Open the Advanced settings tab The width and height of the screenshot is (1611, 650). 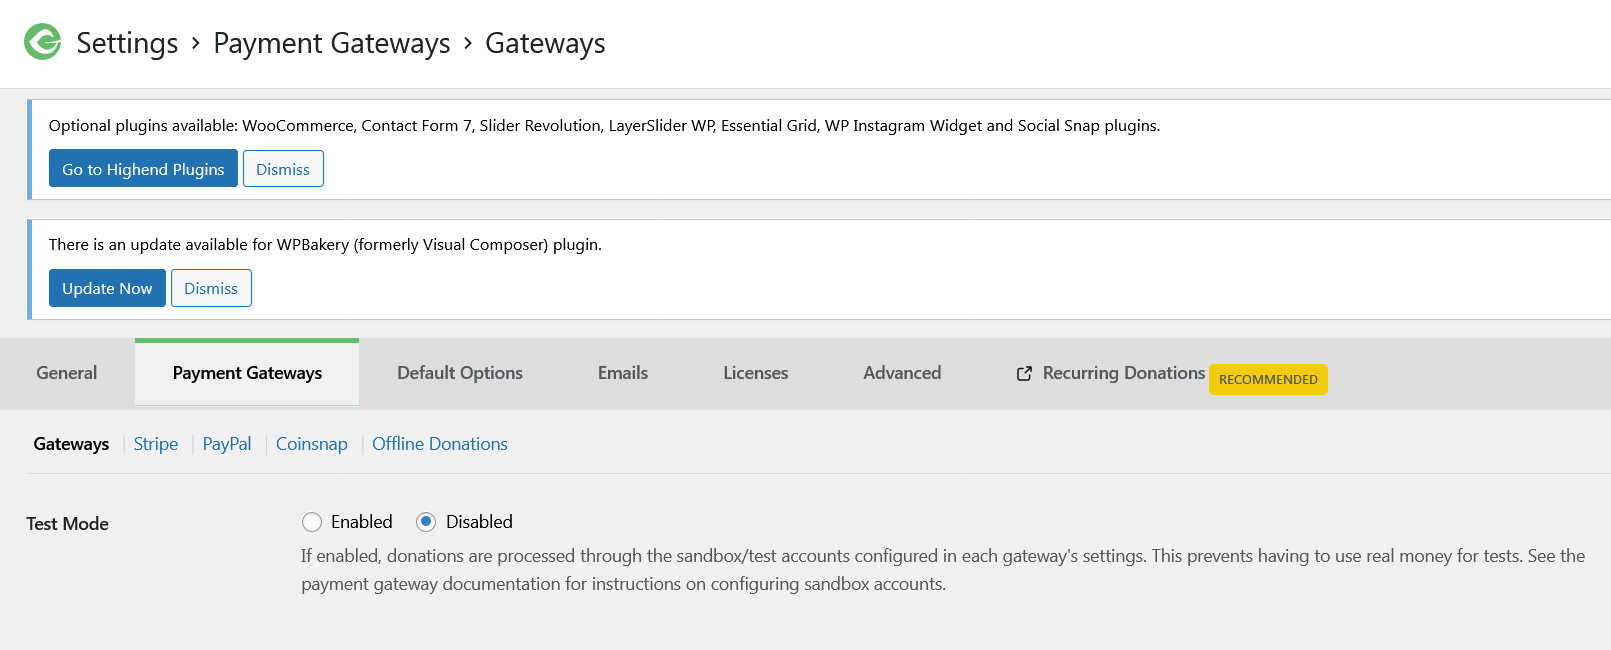click(x=902, y=373)
